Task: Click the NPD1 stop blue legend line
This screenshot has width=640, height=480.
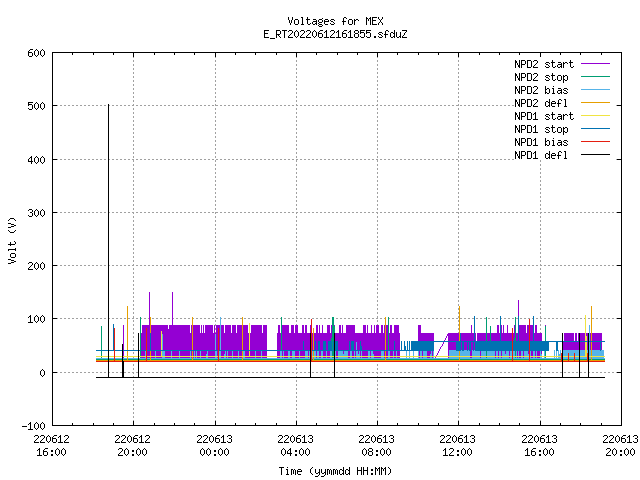Action: [595, 129]
